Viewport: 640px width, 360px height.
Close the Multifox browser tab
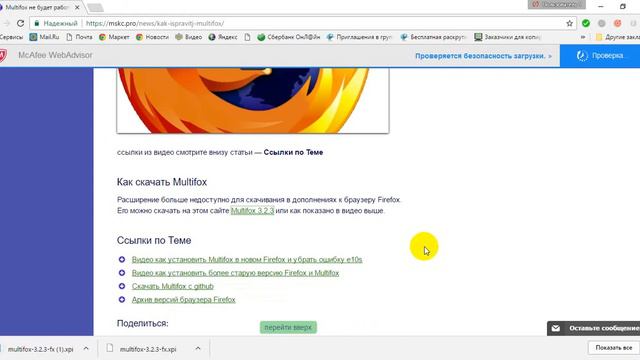click(77, 7)
